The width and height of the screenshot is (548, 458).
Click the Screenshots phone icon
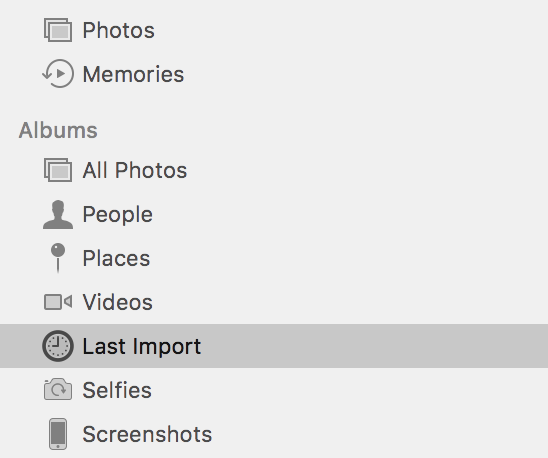[x=58, y=434]
